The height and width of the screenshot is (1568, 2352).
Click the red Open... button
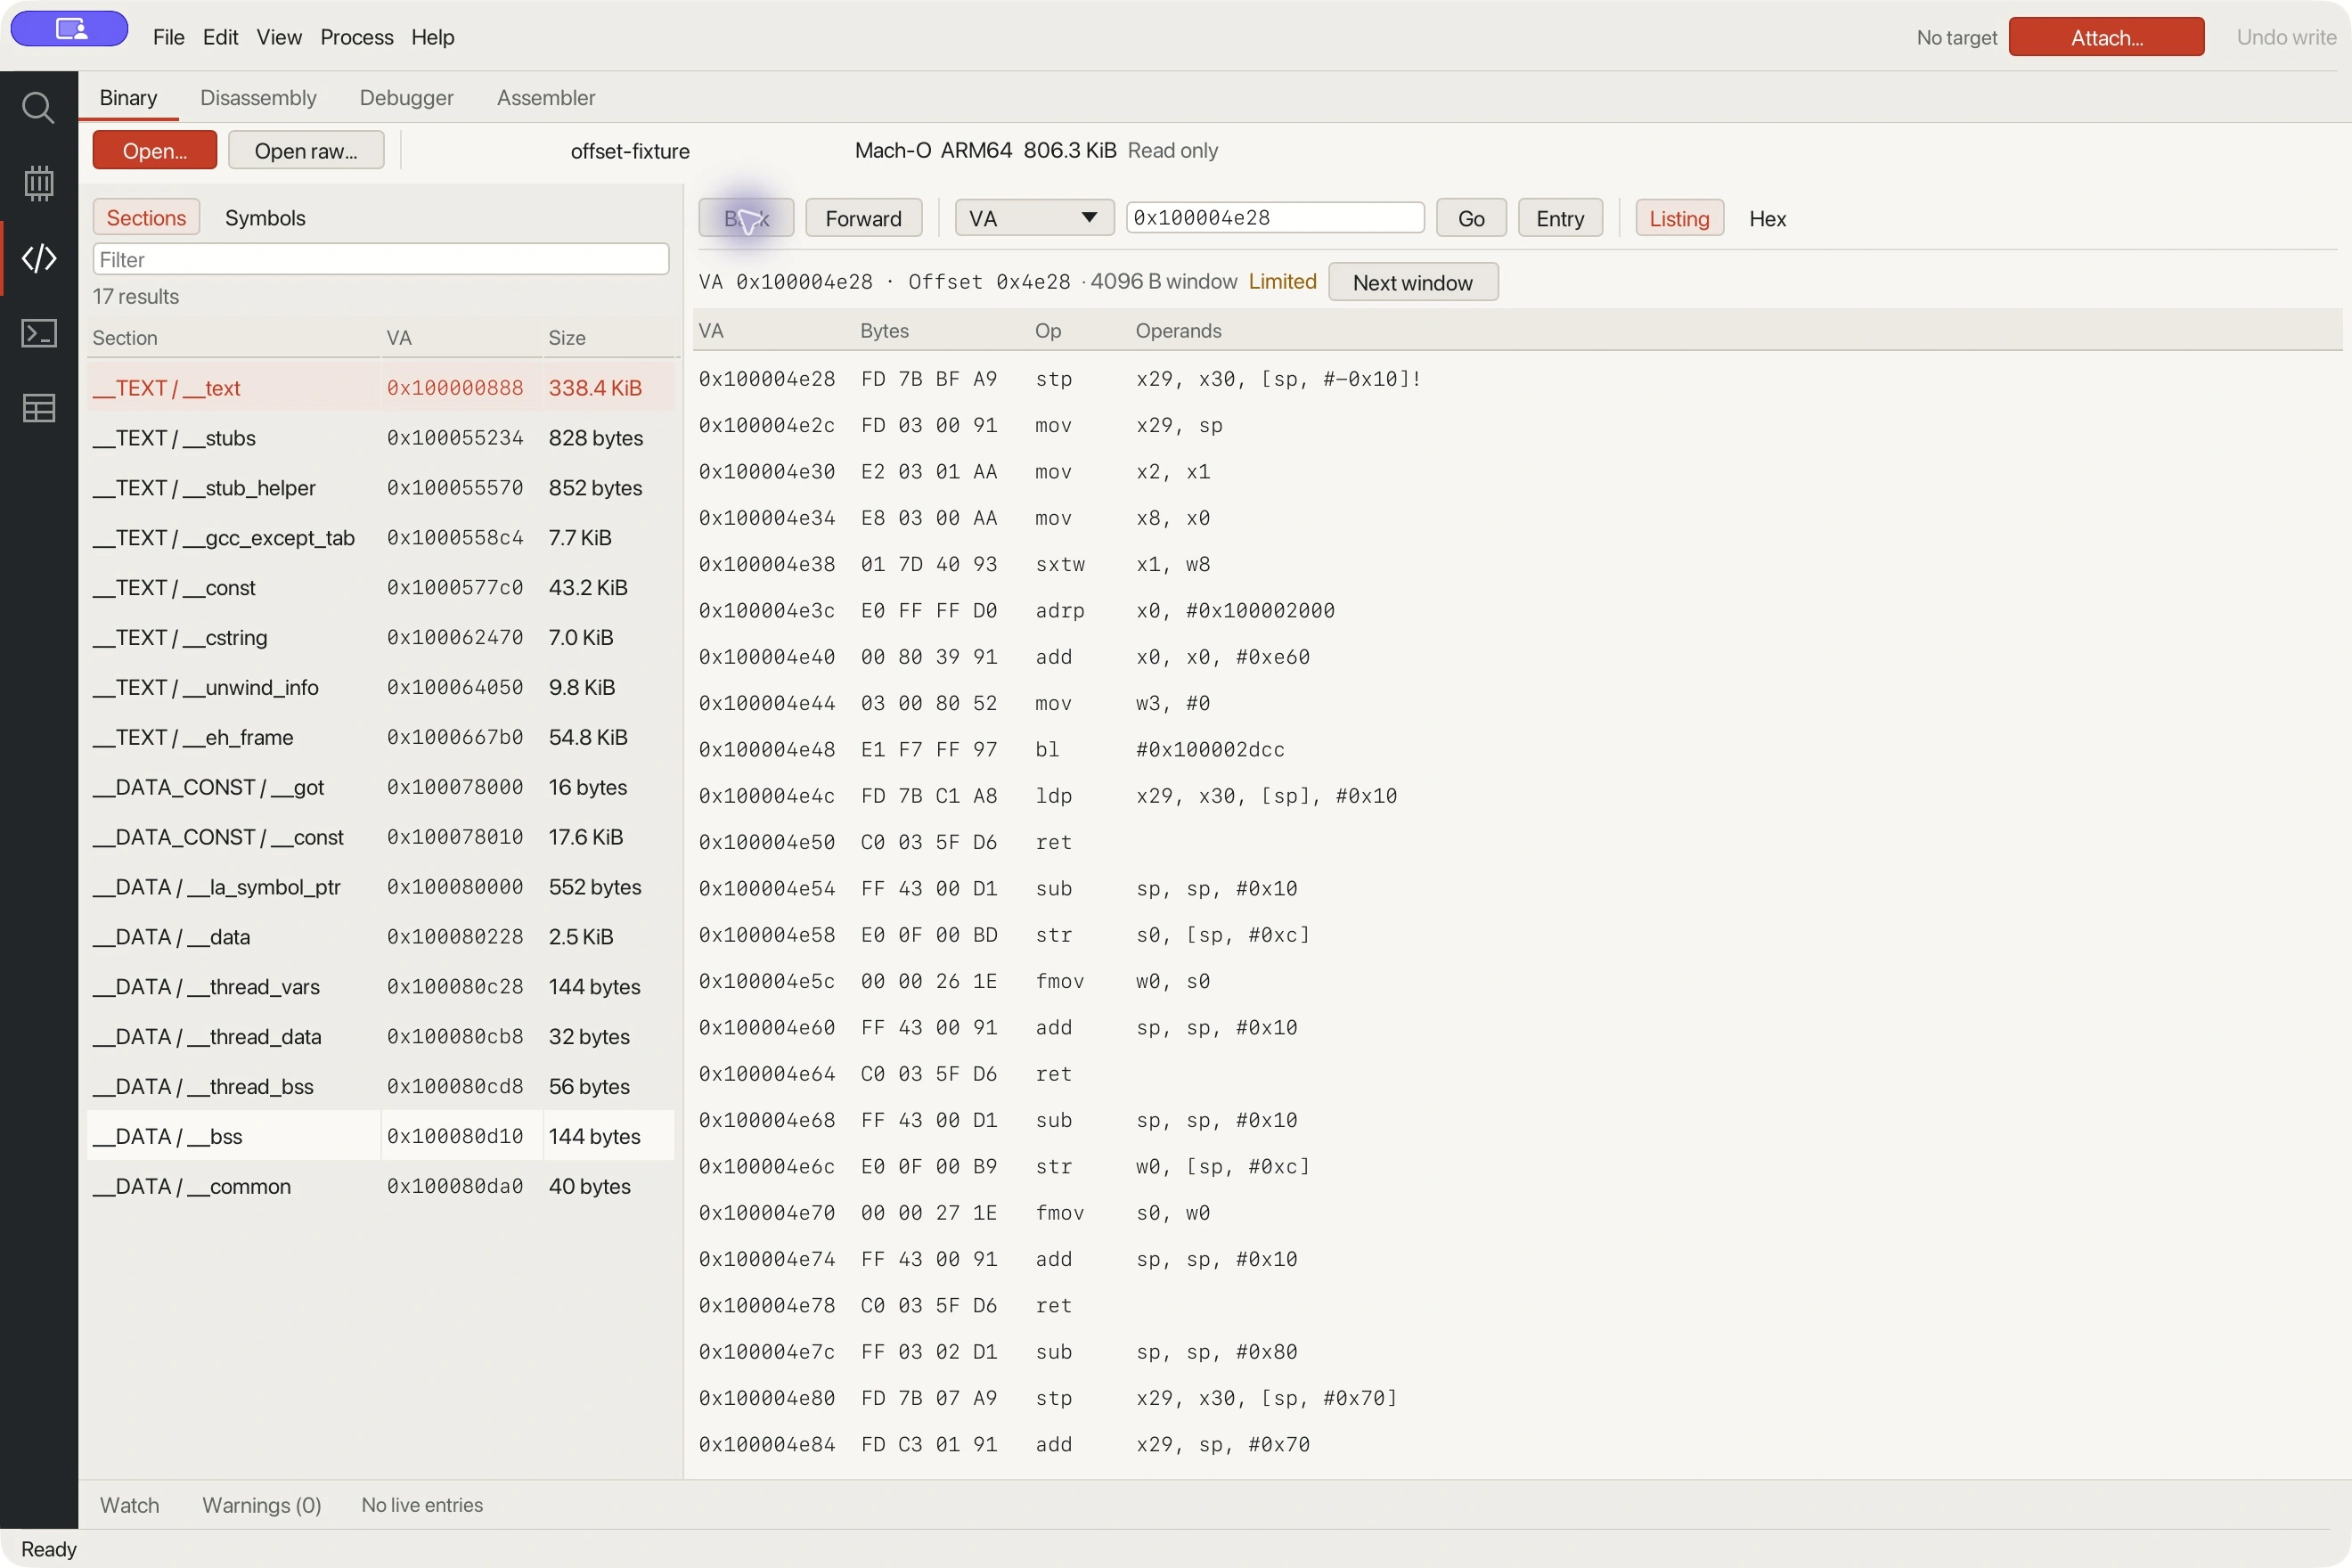coord(154,150)
